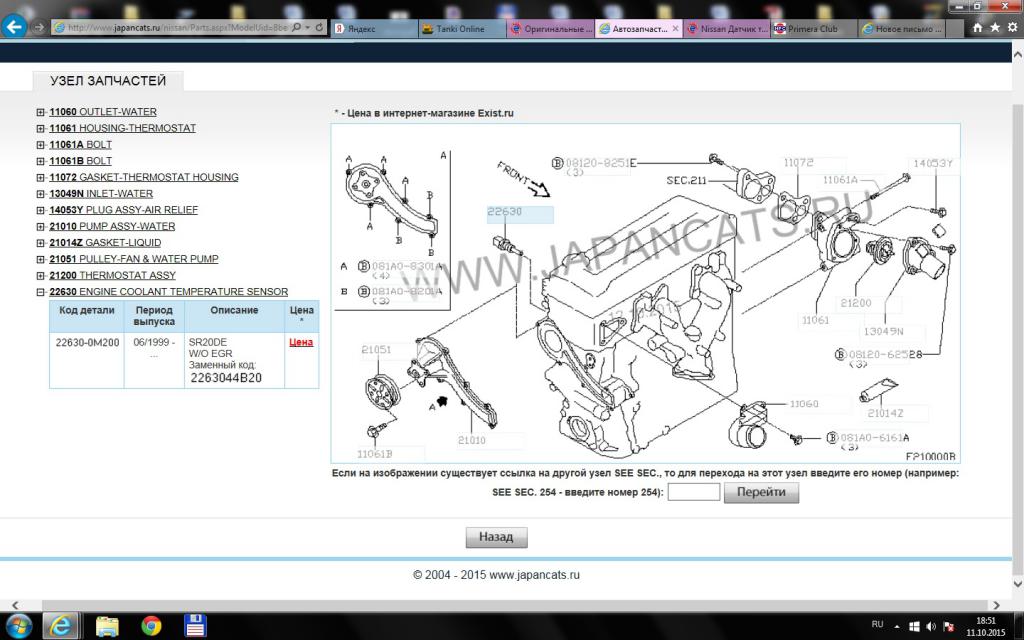Expand the 21051 PULLEY-FAN & WATER PUMP node
This screenshot has height=640, width=1024.
point(40,259)
